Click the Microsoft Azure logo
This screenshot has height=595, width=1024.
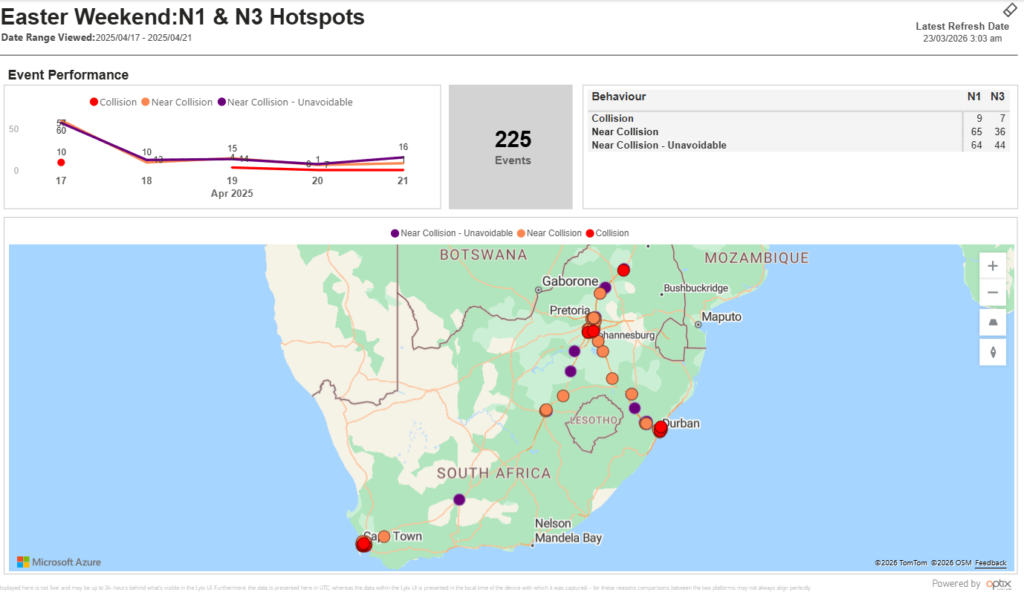coord(59,562)
